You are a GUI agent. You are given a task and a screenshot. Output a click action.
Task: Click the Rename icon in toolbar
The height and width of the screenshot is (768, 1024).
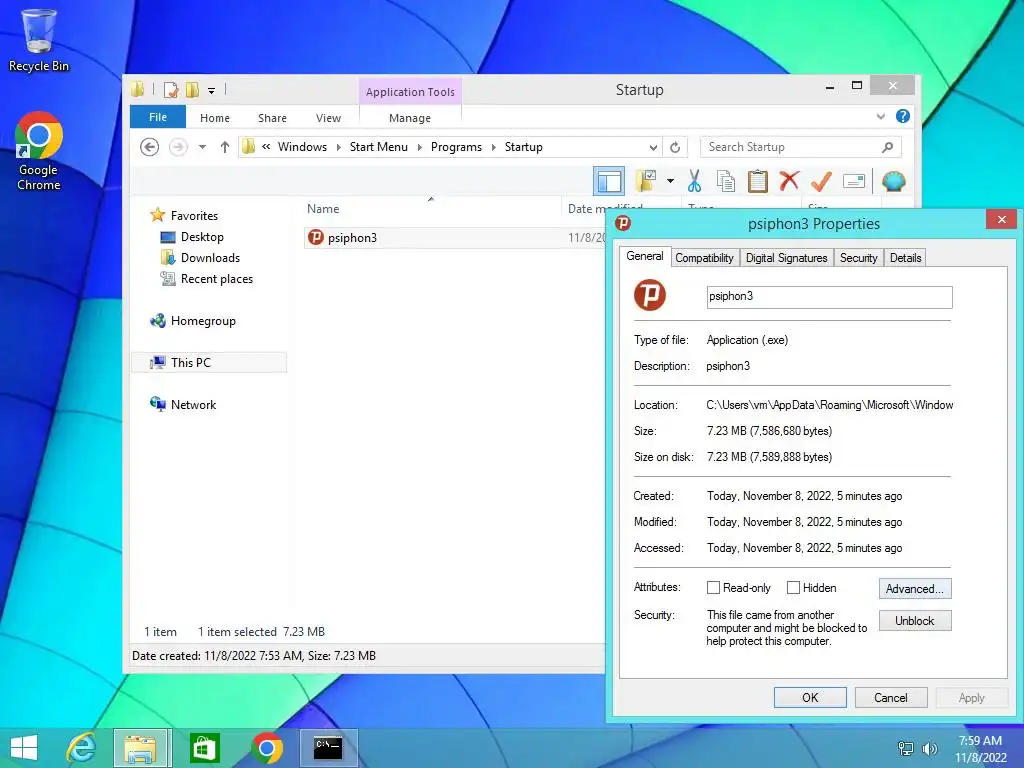coord(854,181)
